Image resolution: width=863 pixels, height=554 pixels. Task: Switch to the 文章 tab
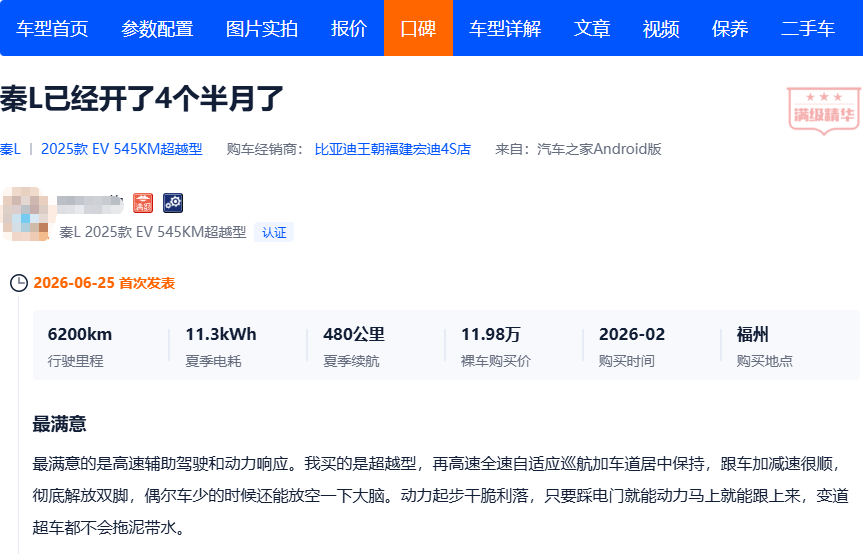(x=592, y=28)
